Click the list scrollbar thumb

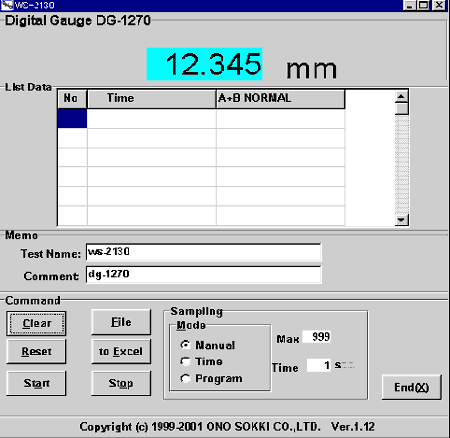[x=401, y=109]
